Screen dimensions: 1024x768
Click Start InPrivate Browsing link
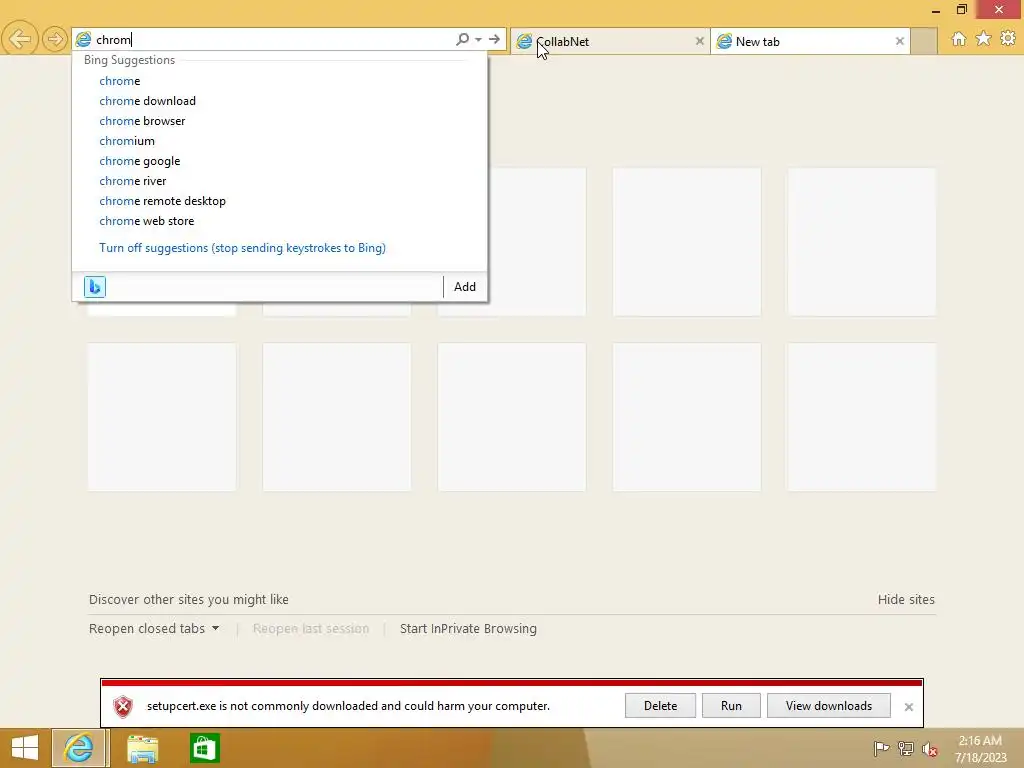click(468, 628)
